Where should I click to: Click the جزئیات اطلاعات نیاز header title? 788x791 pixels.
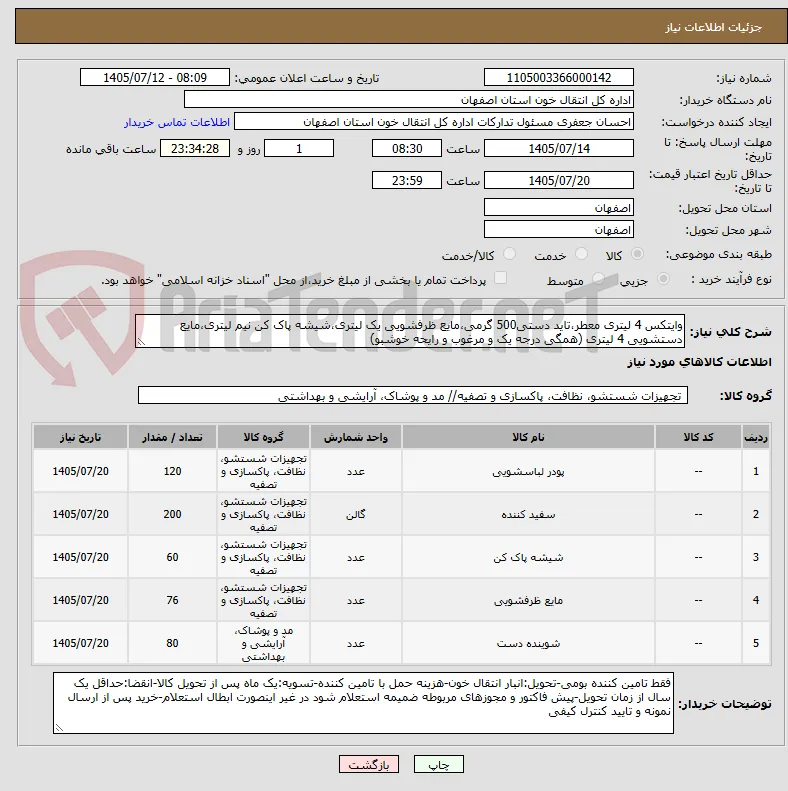coord(713,27)
